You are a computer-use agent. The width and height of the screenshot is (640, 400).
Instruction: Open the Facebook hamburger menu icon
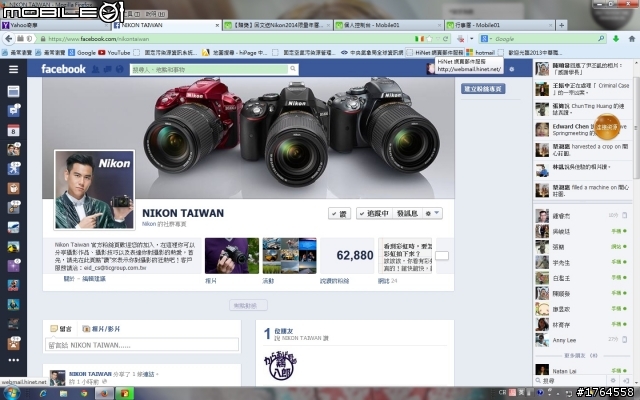click(13, 69)
